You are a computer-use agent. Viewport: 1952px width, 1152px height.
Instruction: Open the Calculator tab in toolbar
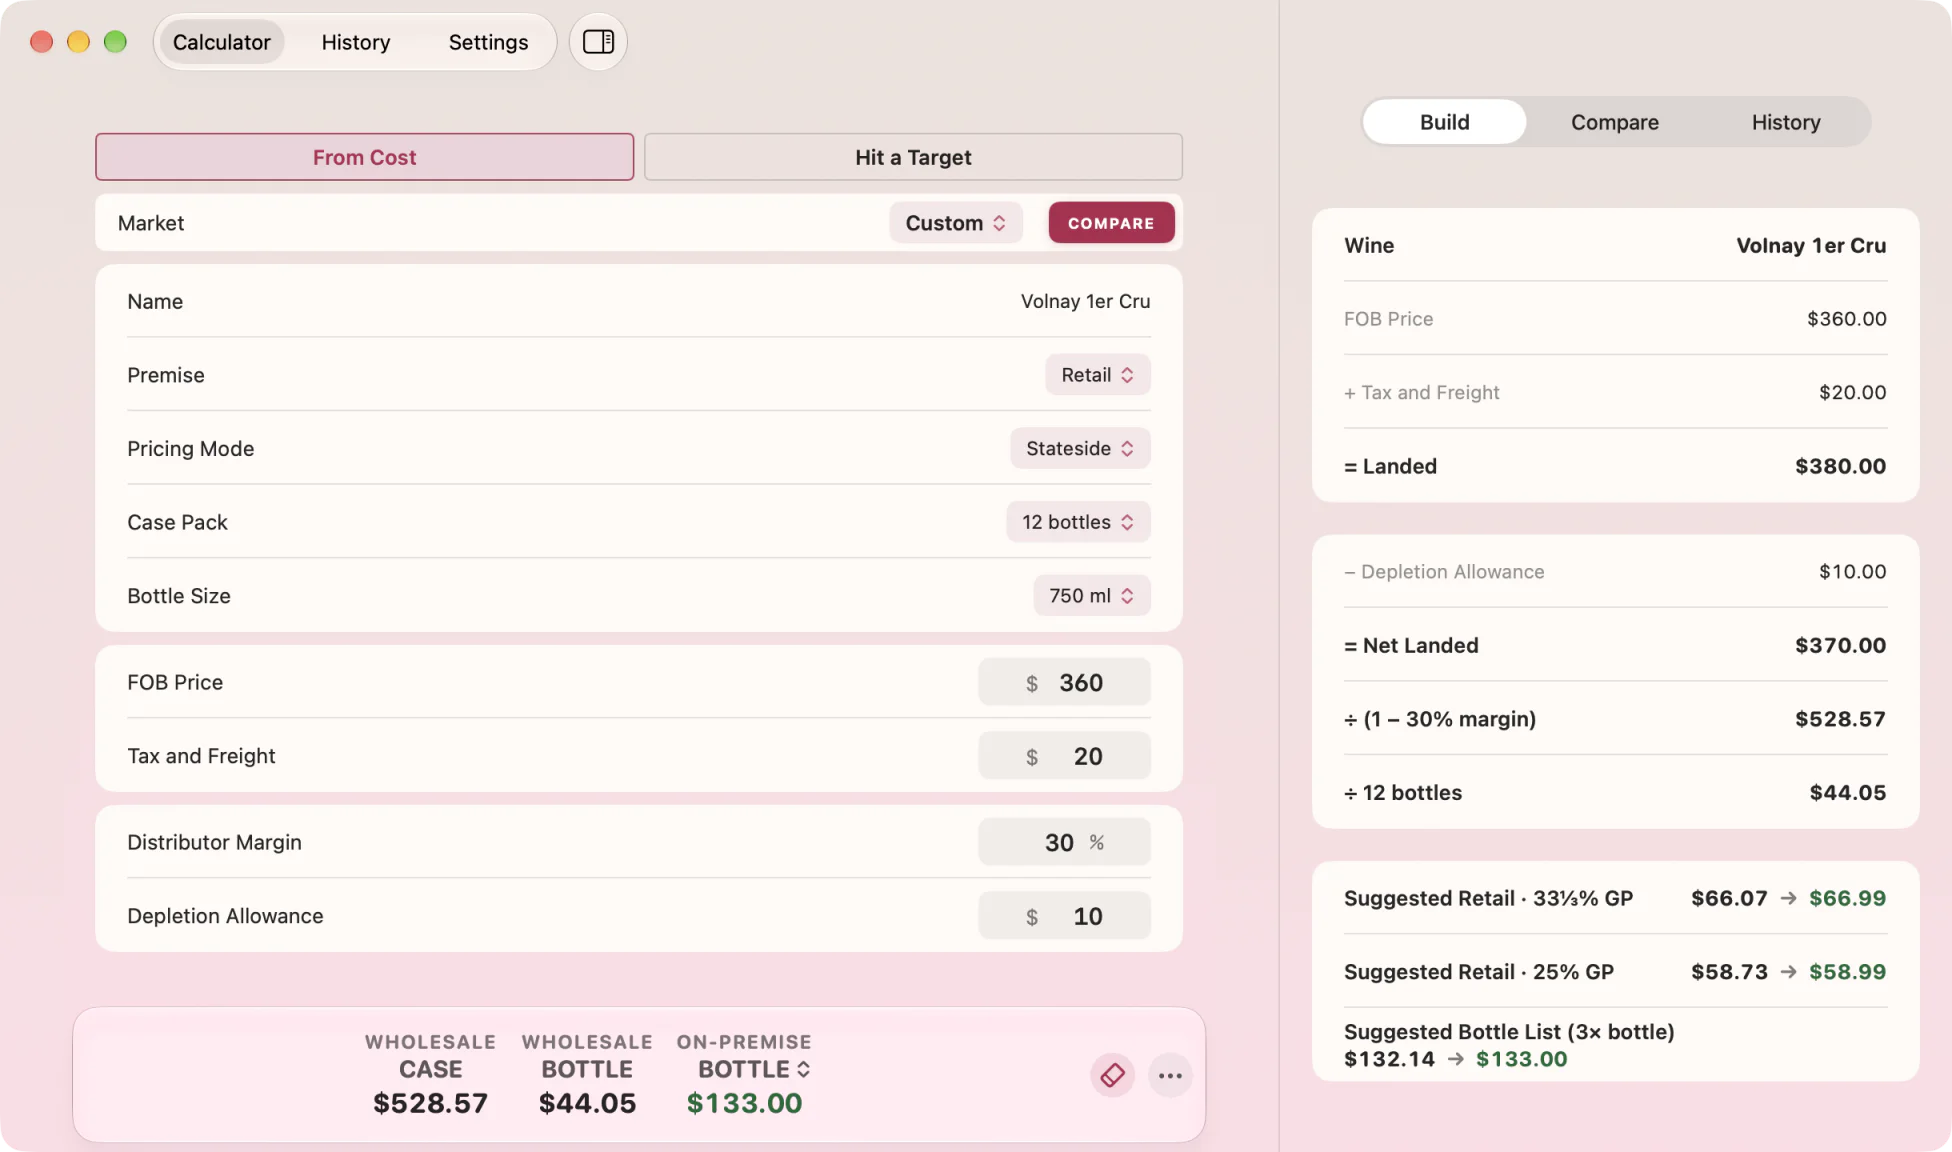[x=222, y=42]
